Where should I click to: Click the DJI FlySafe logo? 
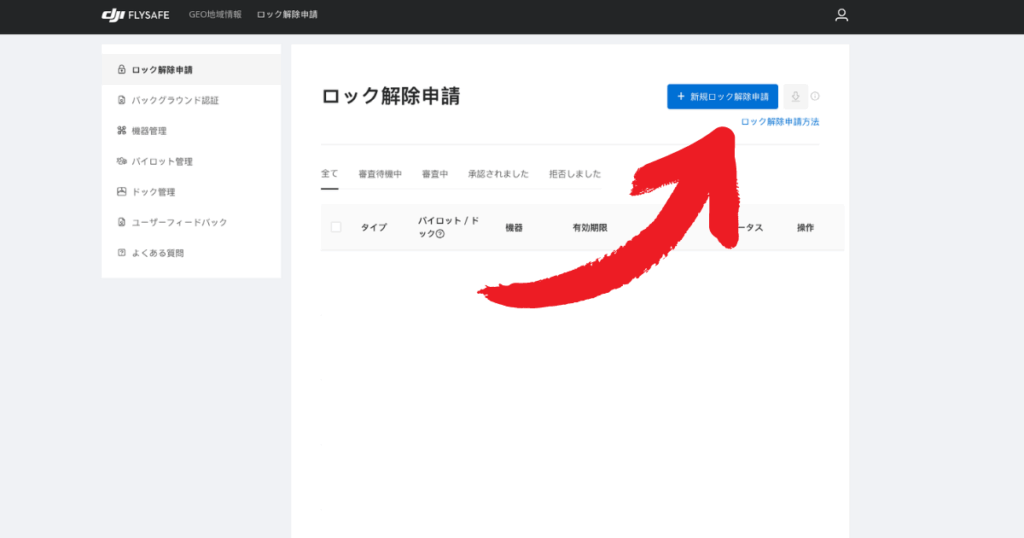pyautogui.click(x=135, y=15)
